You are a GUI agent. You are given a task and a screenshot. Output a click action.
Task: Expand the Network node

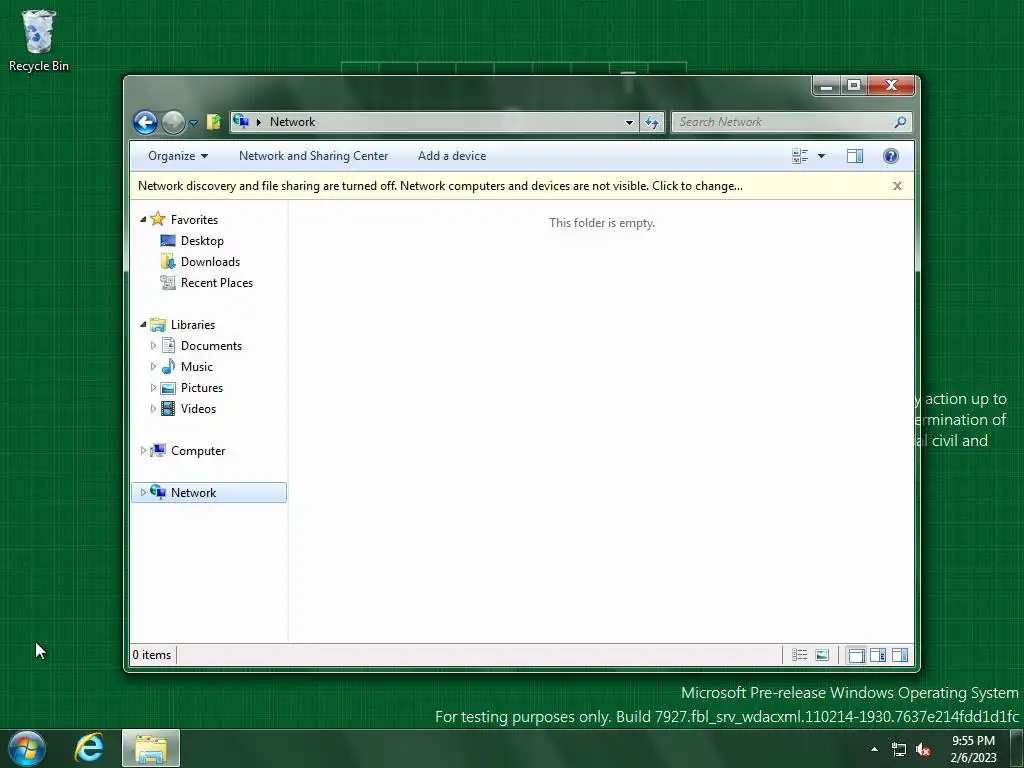143,492
